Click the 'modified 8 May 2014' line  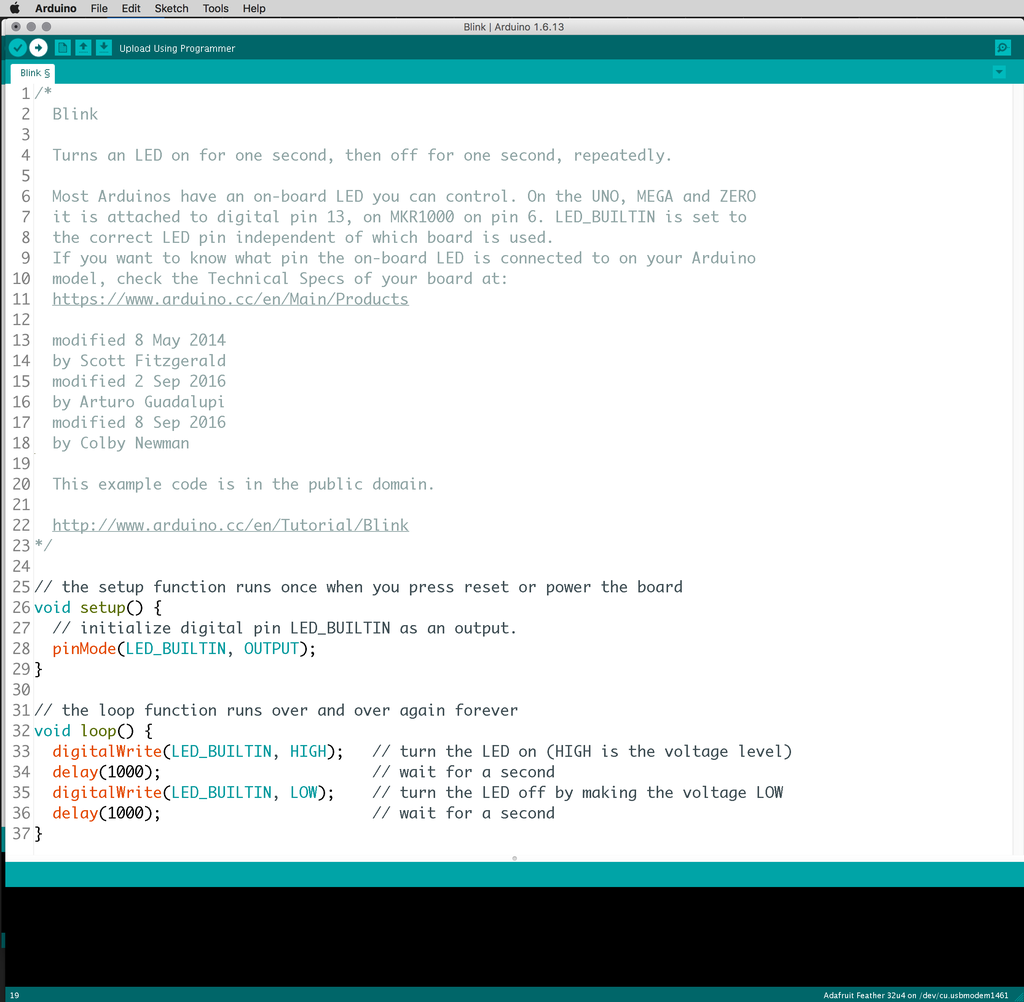[139, 340]
